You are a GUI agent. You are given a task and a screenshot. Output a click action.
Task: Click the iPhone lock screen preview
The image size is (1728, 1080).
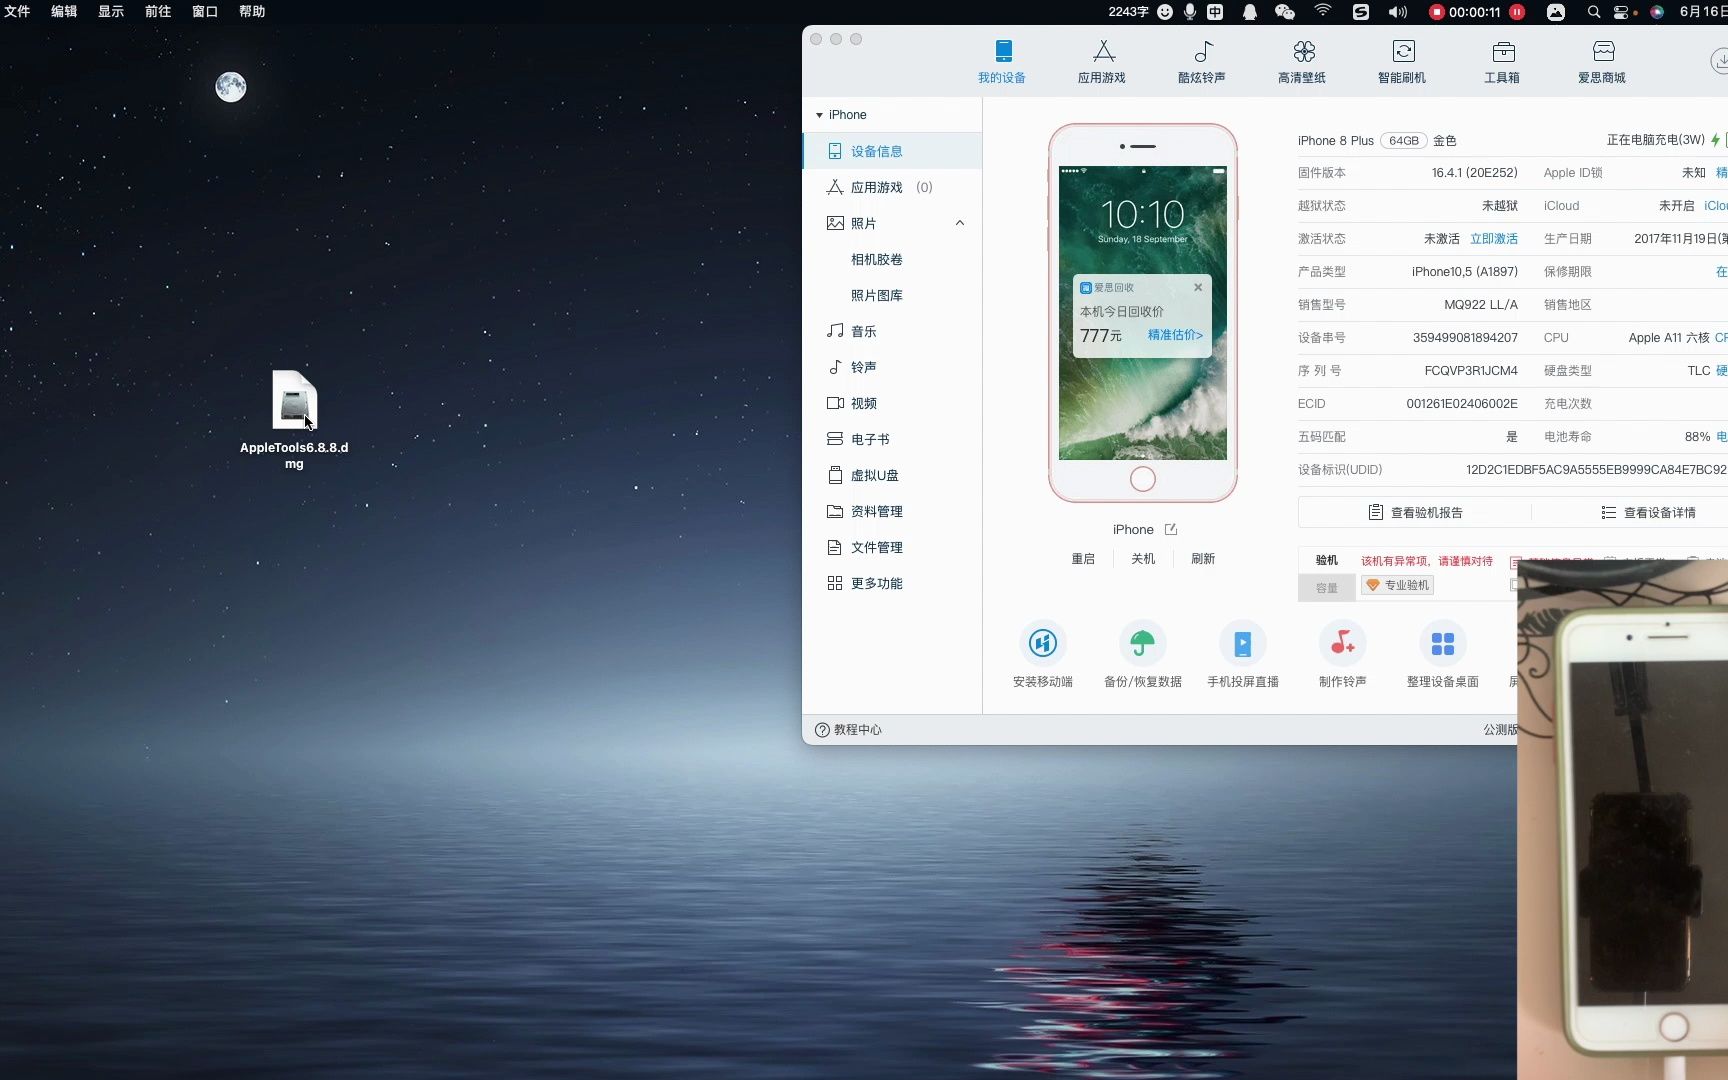coord(1143,313)
